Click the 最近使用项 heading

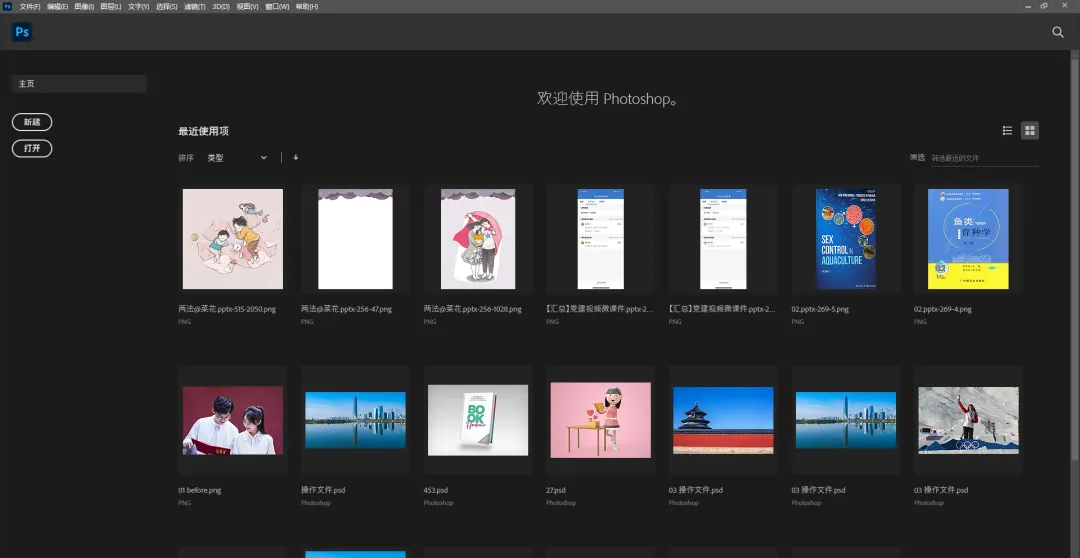[x=203, y=131]
